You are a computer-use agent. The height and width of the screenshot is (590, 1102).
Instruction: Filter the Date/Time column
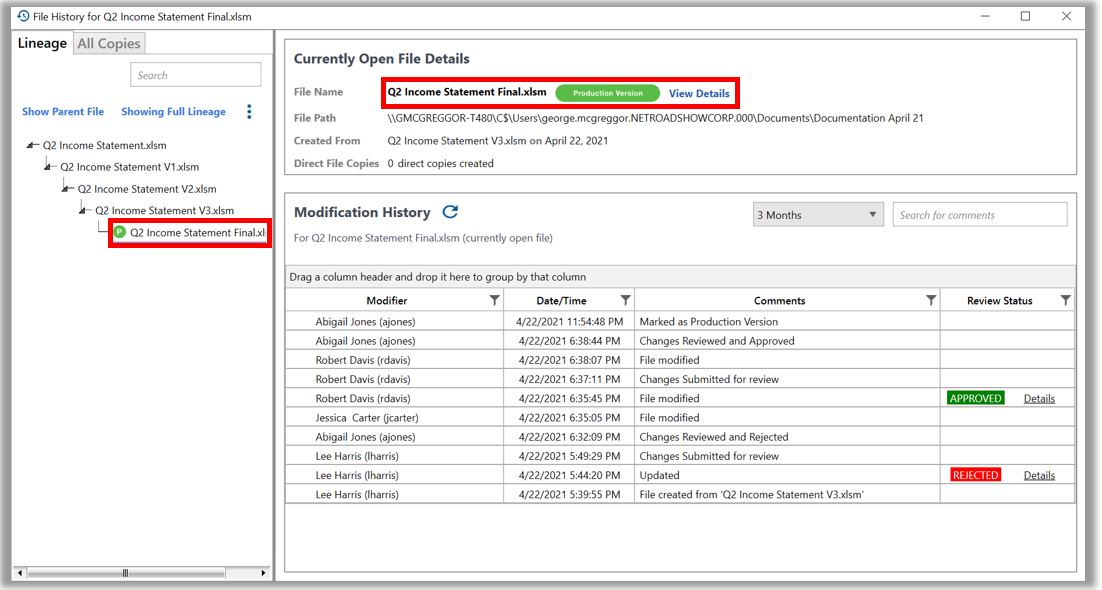(x=625, y=300)
